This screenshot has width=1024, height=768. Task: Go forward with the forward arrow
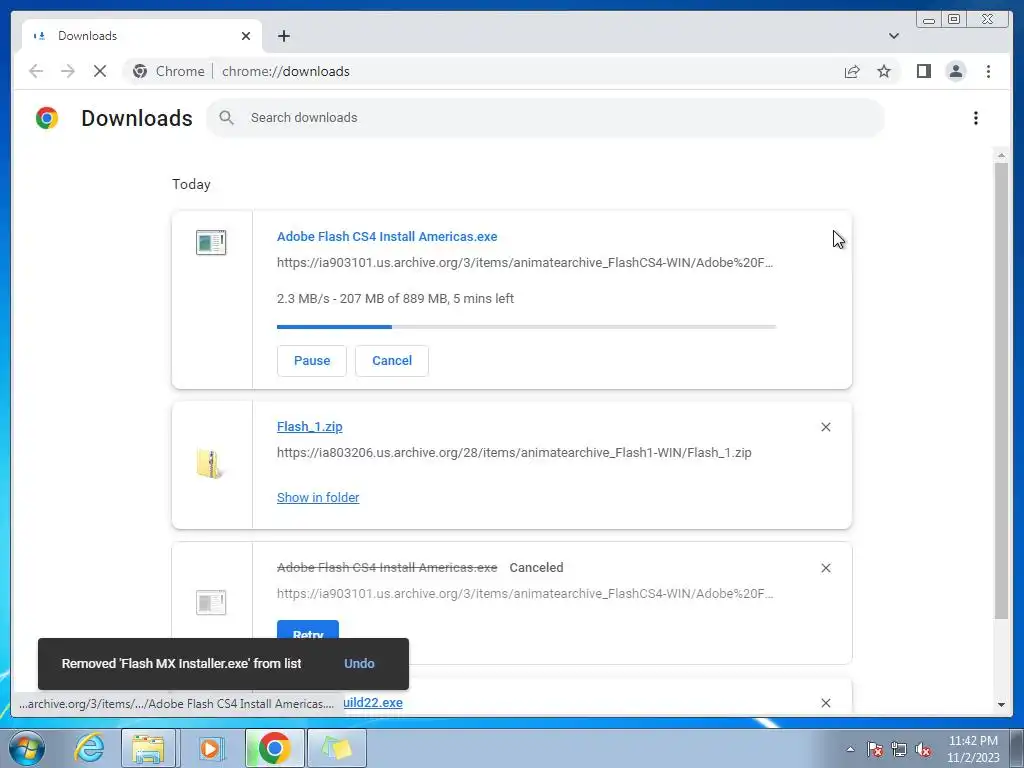pos(67,71)
